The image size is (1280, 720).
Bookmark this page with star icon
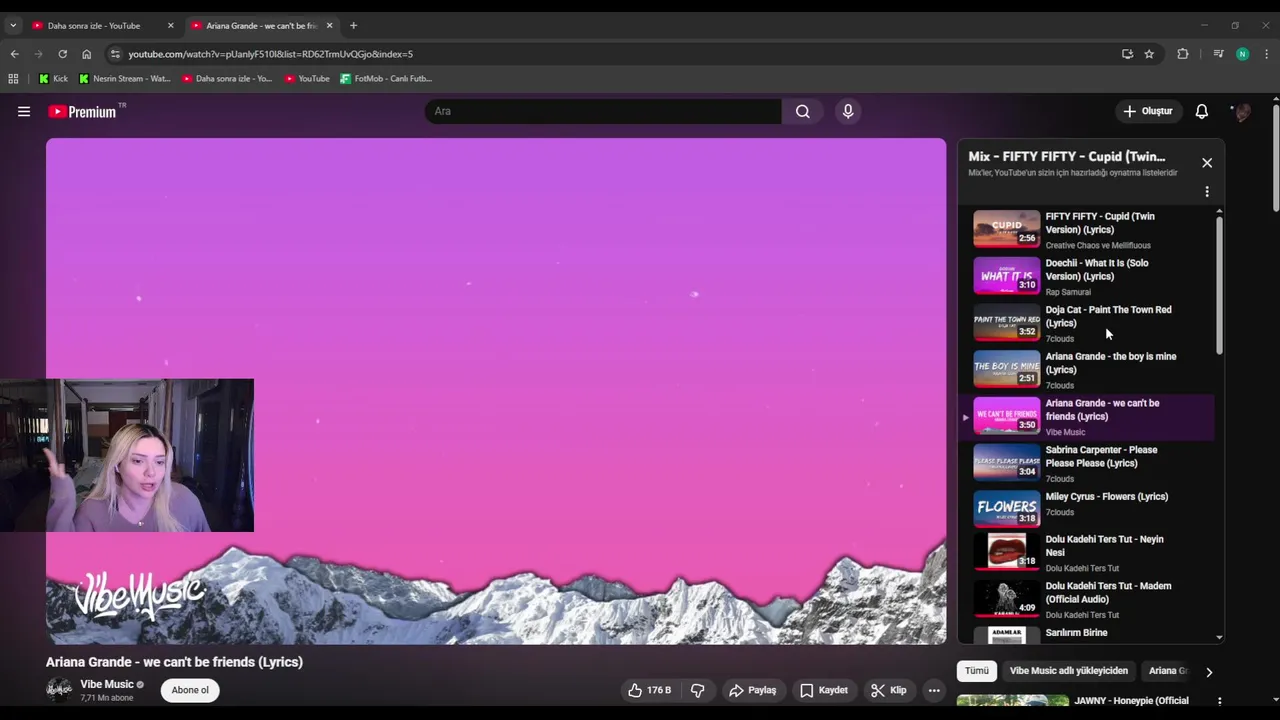click(1149, 54)
